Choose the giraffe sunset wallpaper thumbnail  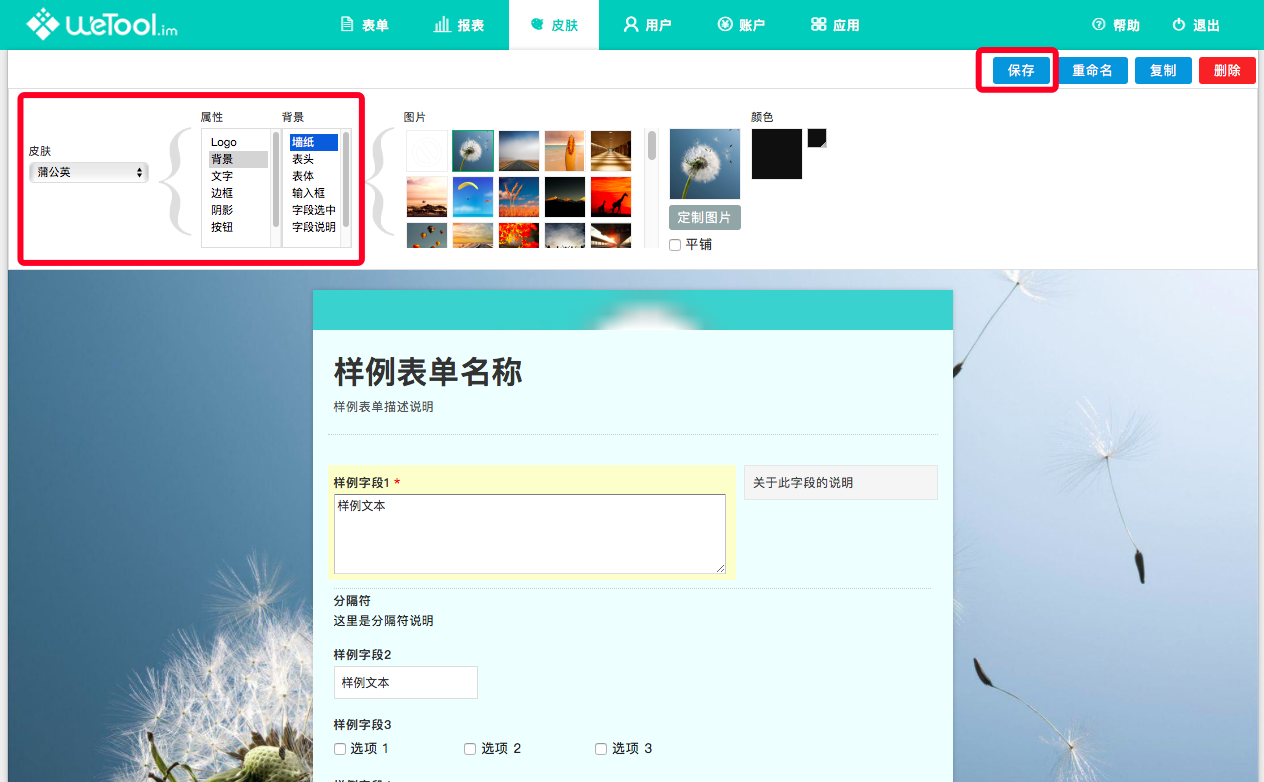611,197
